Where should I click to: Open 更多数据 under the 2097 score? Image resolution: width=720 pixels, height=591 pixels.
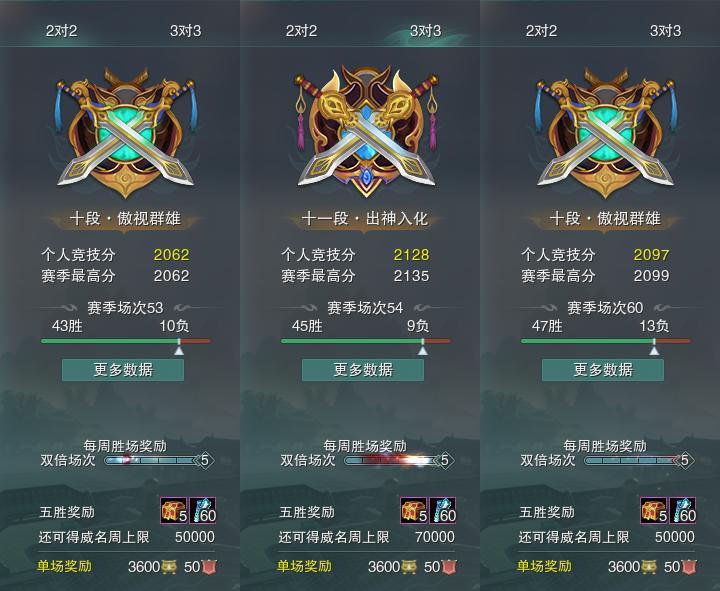tap(603, 370)
